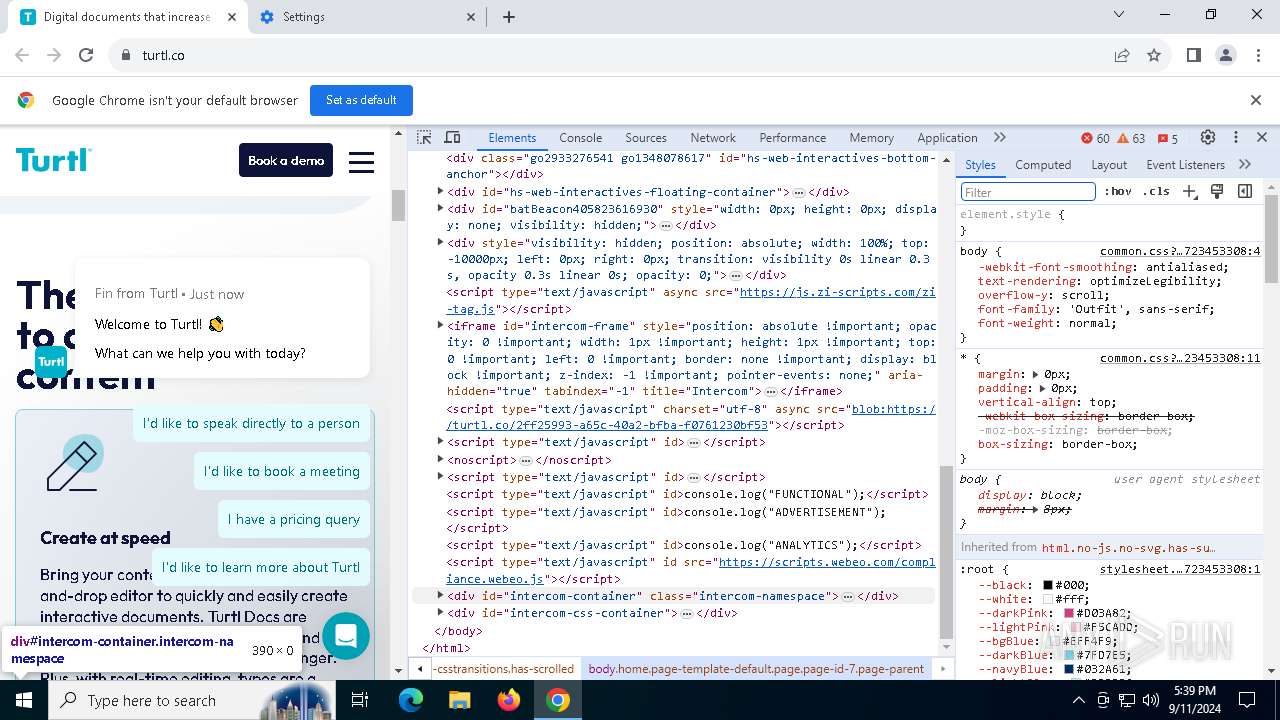Activate the inspect element picker icon
This screenshot has width=1280, height=720.
click(424, 138)
